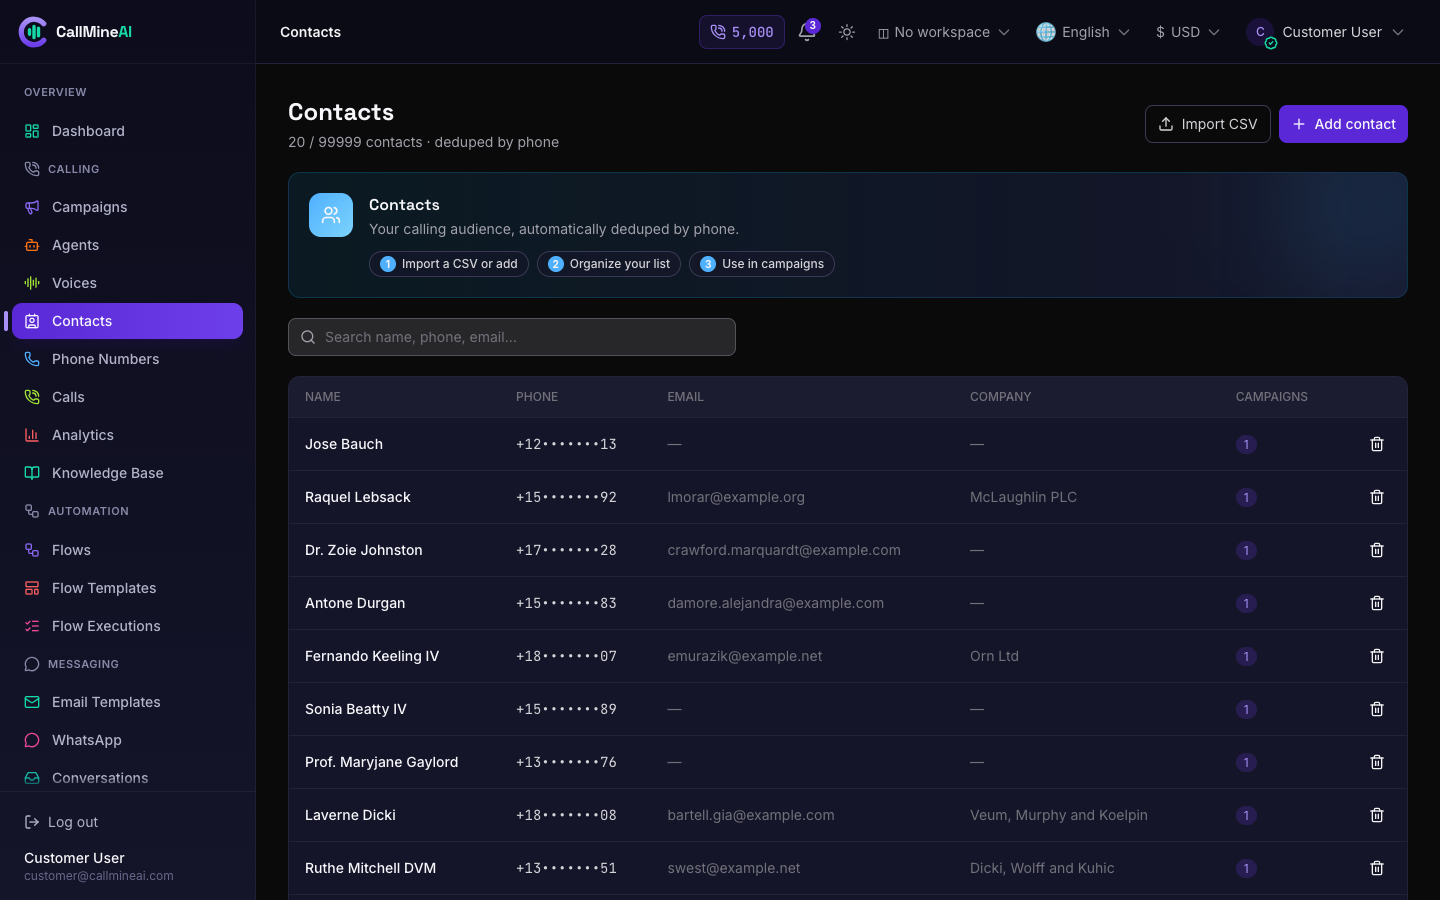The height and width of the screenshot is (900, 1440).
Task: Delete the Antone Durgan contact
Action: [x=1377, y=603]
